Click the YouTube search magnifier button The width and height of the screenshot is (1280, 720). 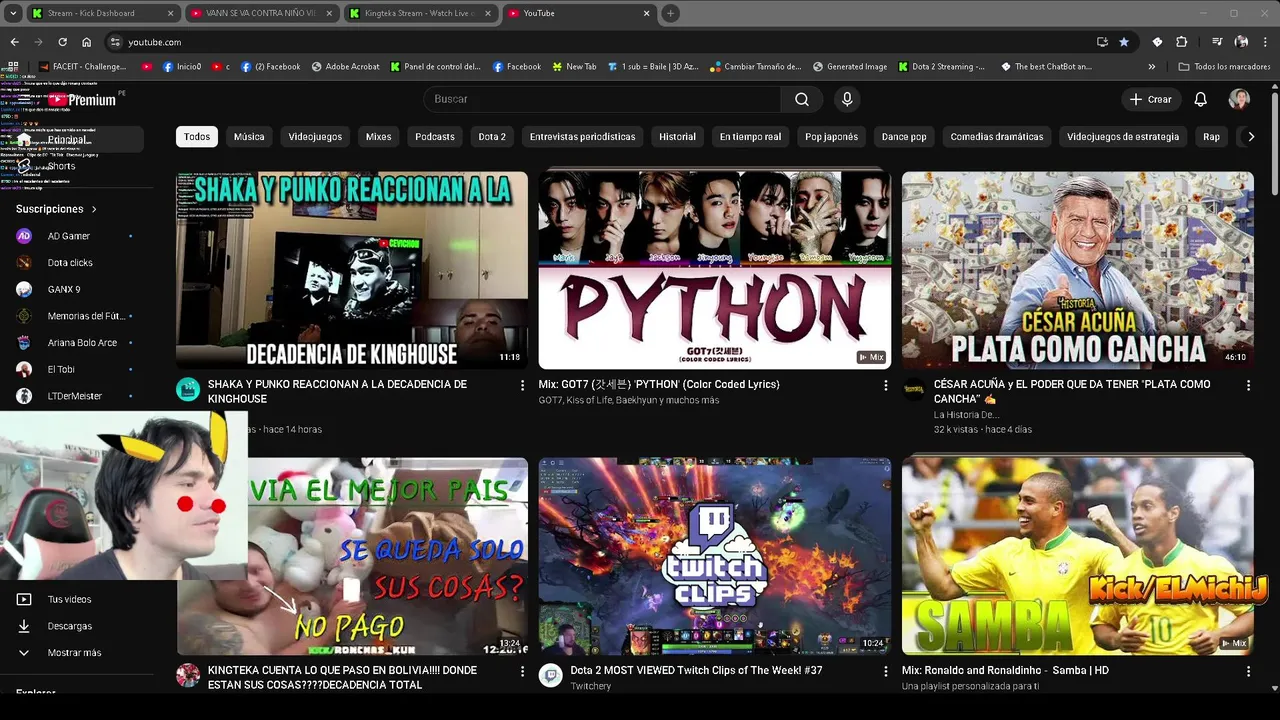pos(802,99)
